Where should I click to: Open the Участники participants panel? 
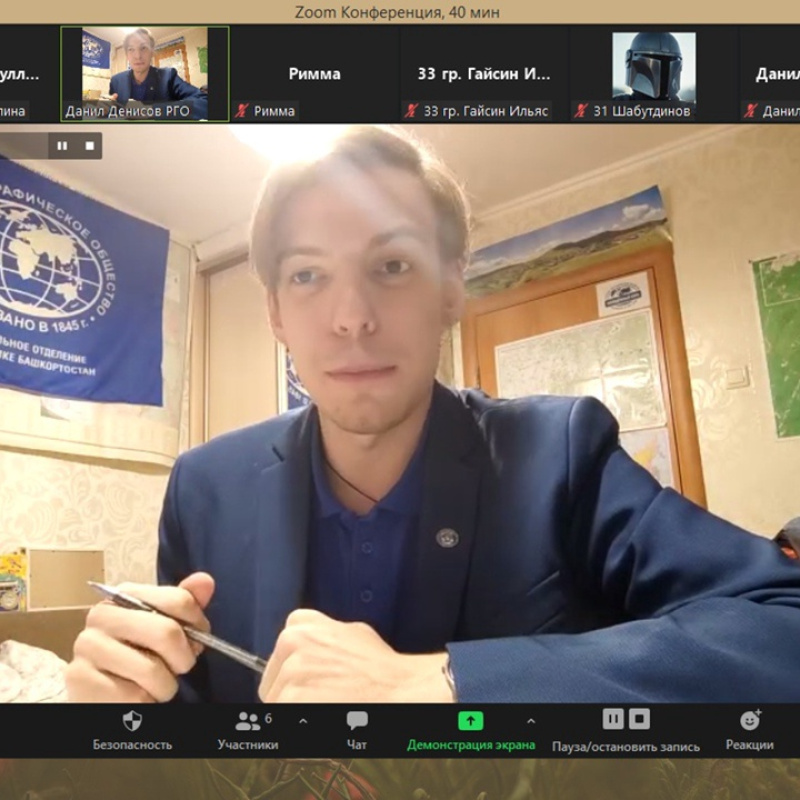(247, 721)
